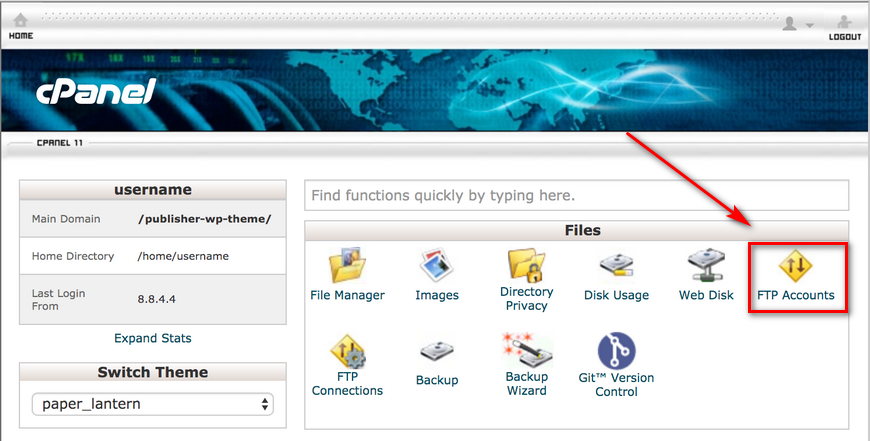The image size is (870, 441).
Task: Open the Disk Usage icon
Action: pyautogui.click(x=616, y=266)
